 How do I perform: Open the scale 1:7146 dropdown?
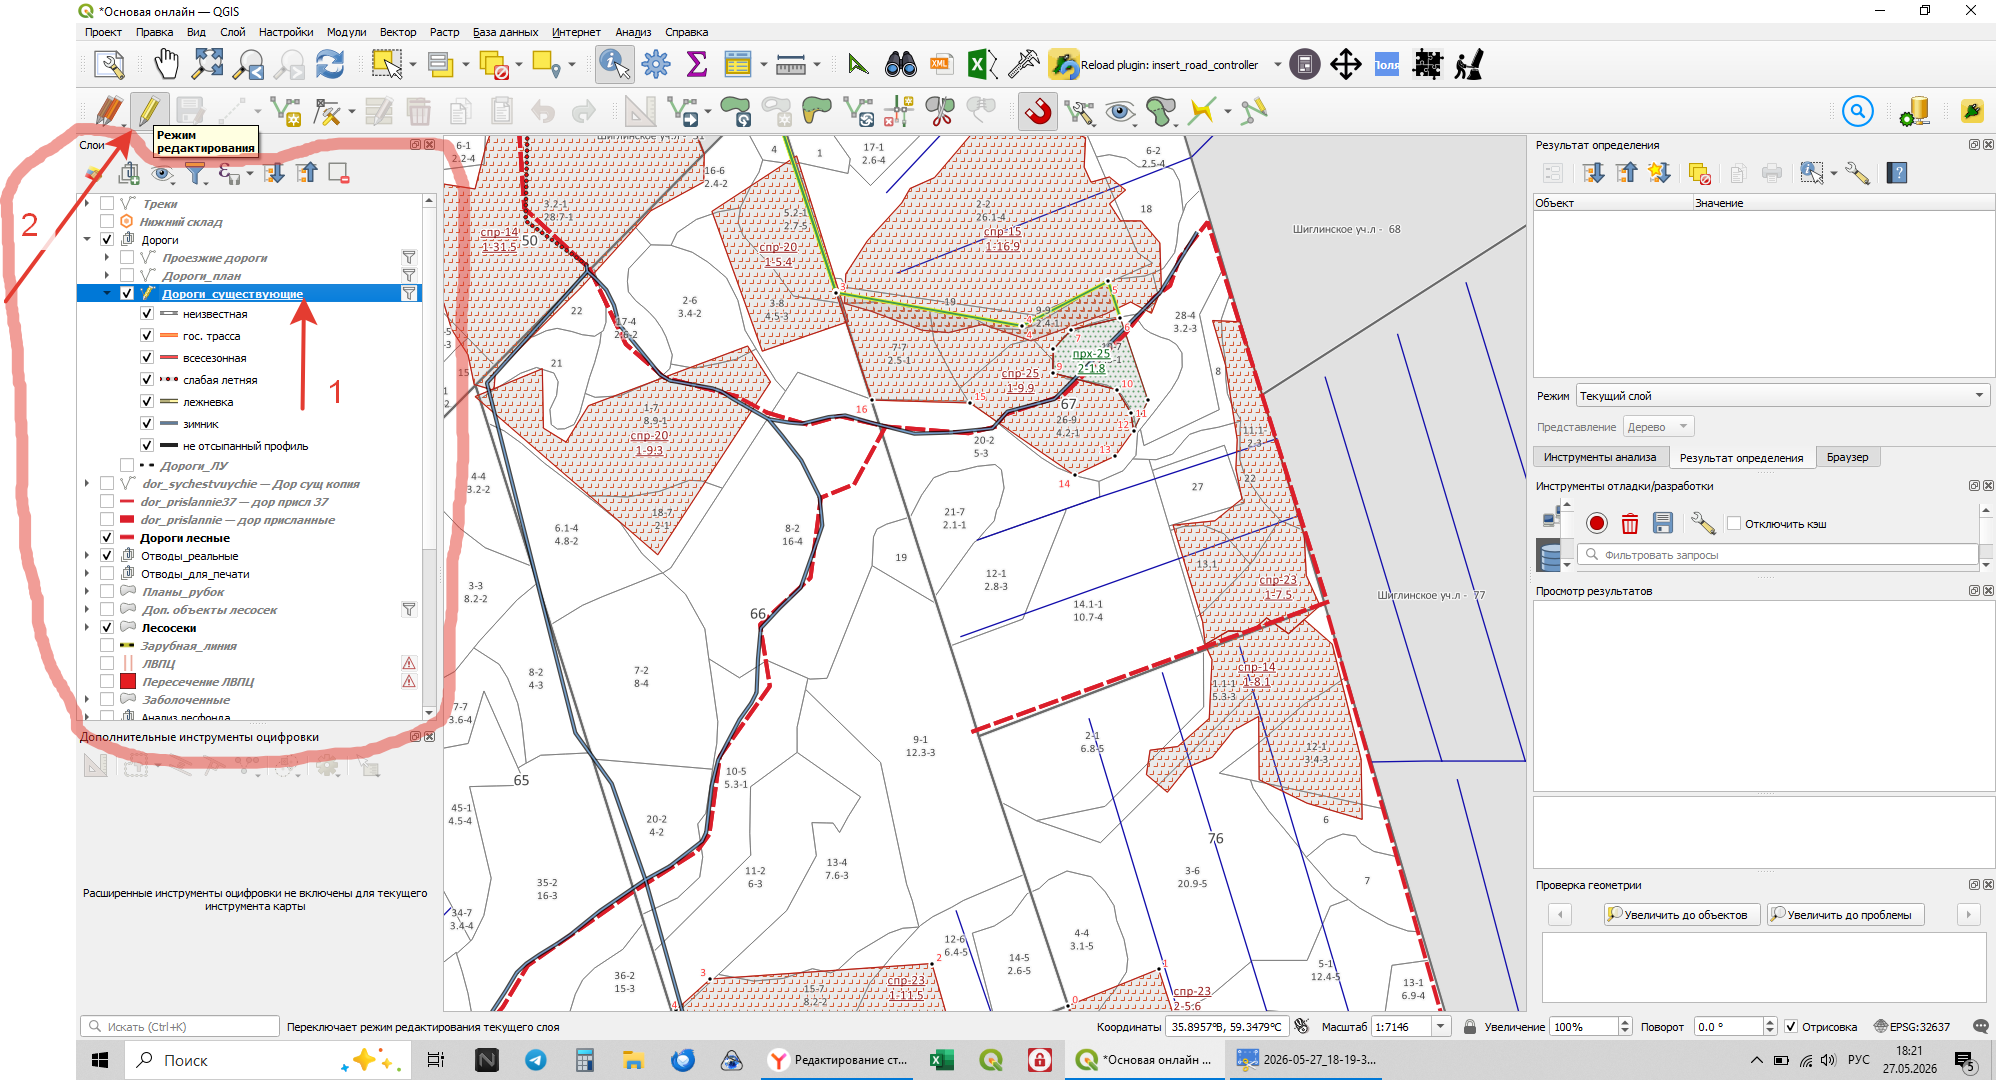tap(1441, 1027)
